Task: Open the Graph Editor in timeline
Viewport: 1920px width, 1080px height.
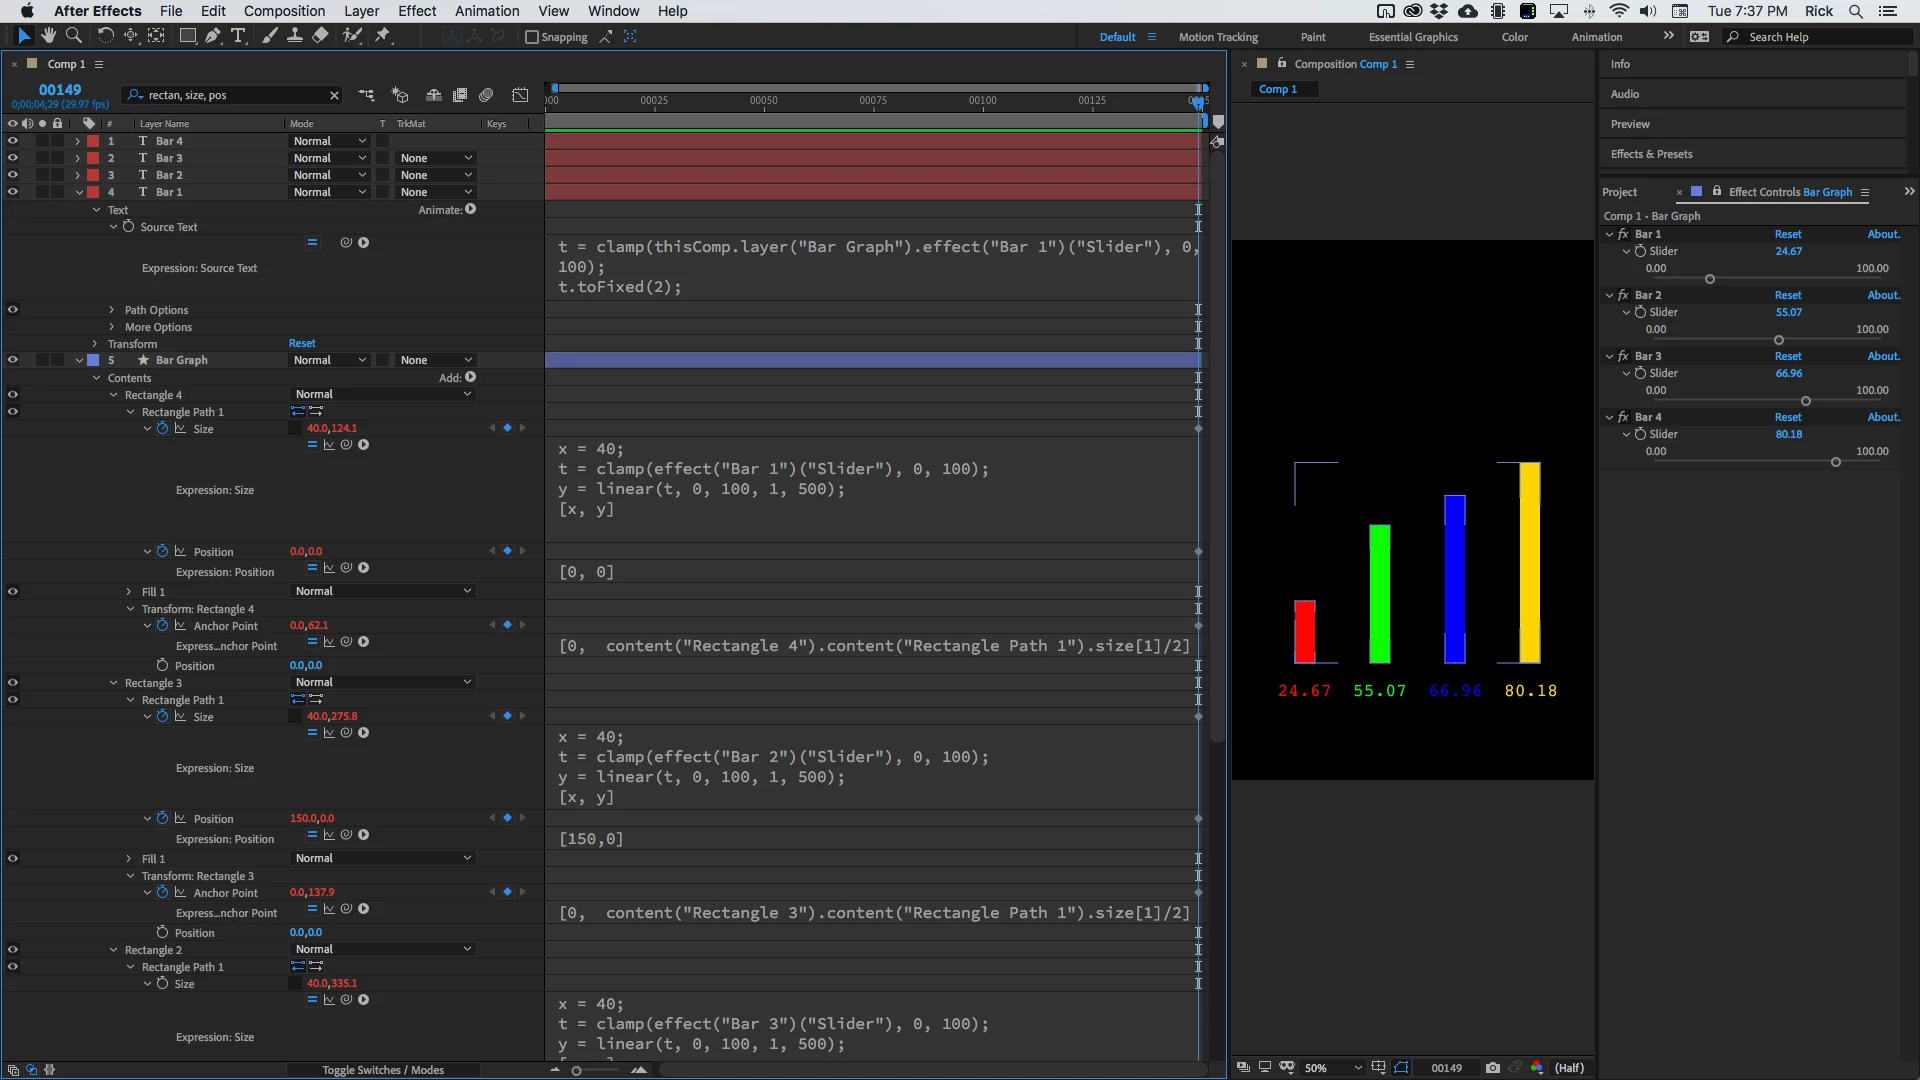Action: tap(520, 95)
